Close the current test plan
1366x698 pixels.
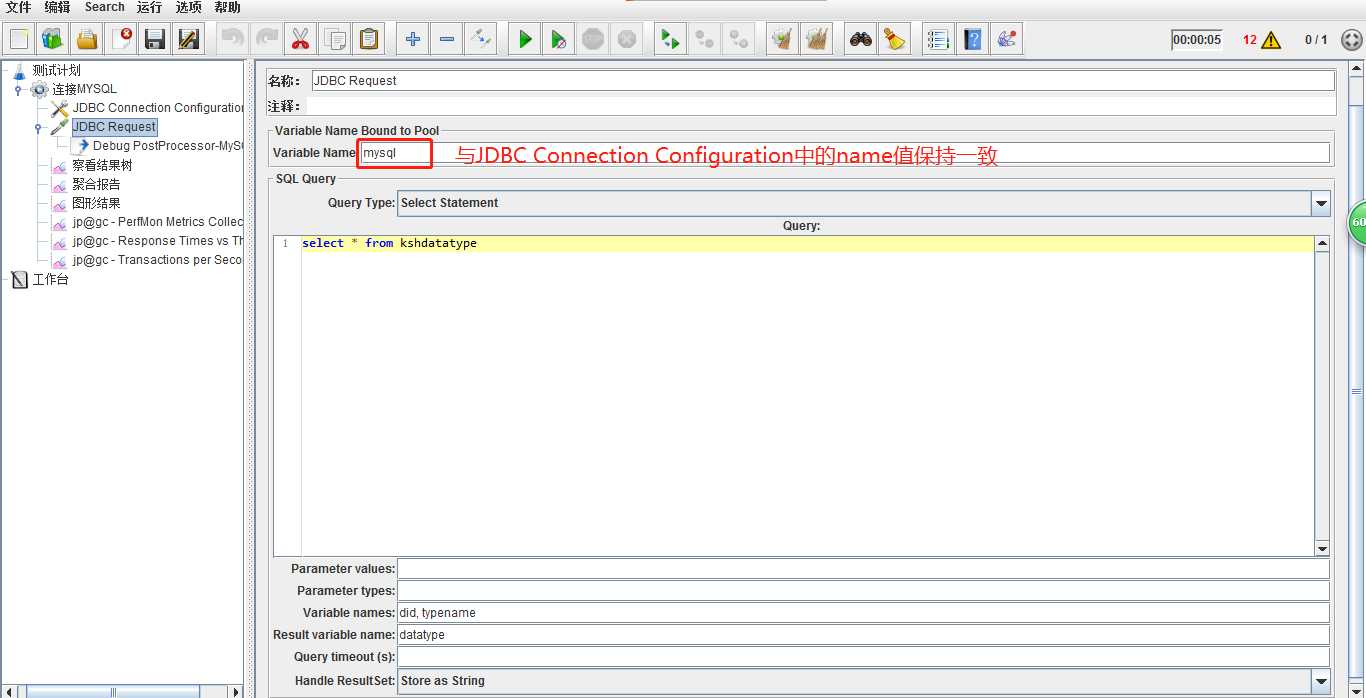coord(121,39)
